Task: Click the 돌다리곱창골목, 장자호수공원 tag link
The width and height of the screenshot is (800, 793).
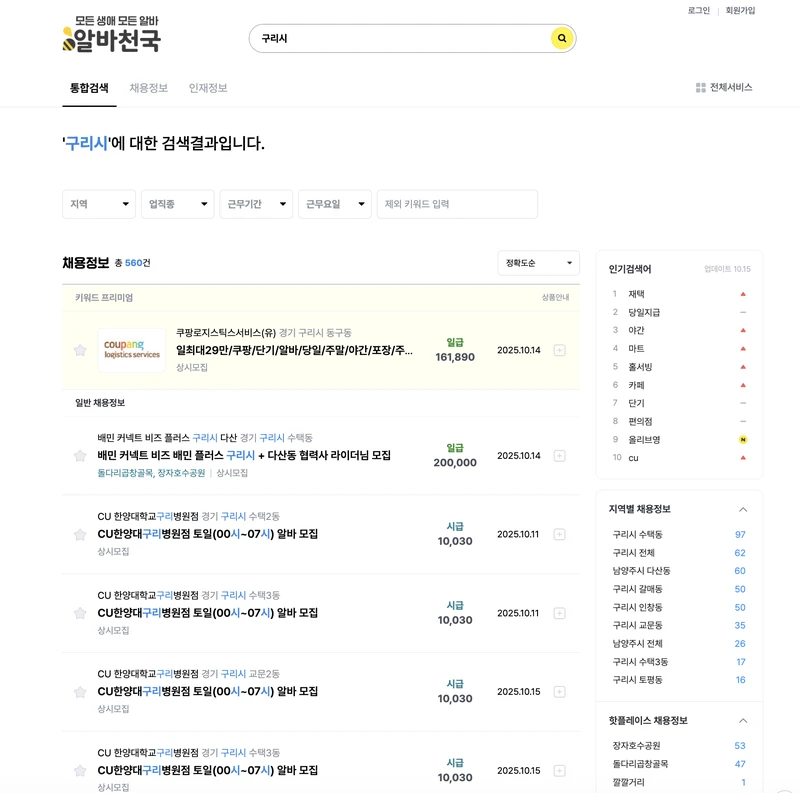Action: pyautogui.click(x=151, y=473)
